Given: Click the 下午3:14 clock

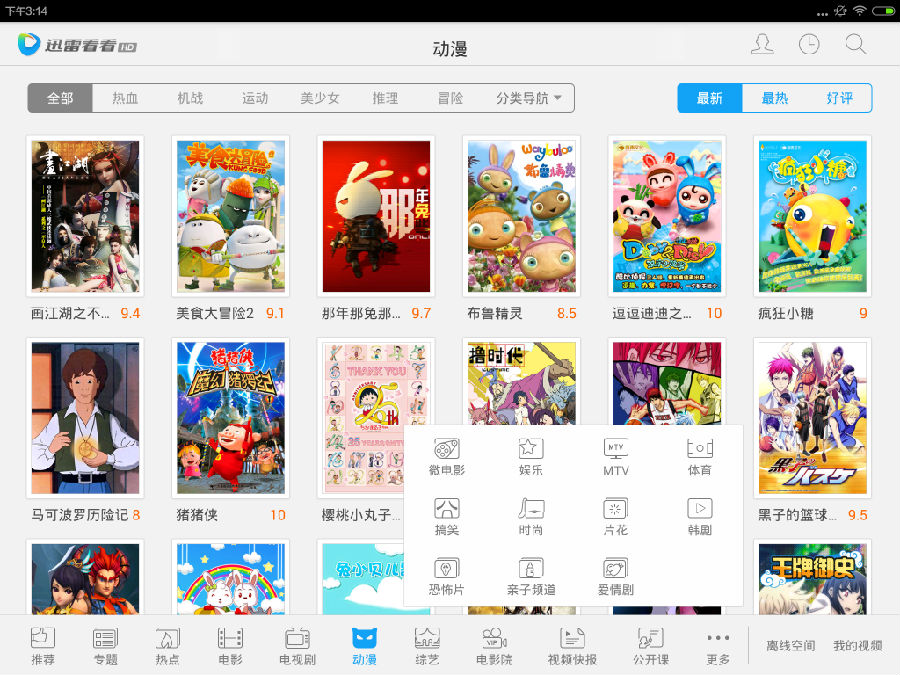Looking at the screenshot, I should pos(26,11).
